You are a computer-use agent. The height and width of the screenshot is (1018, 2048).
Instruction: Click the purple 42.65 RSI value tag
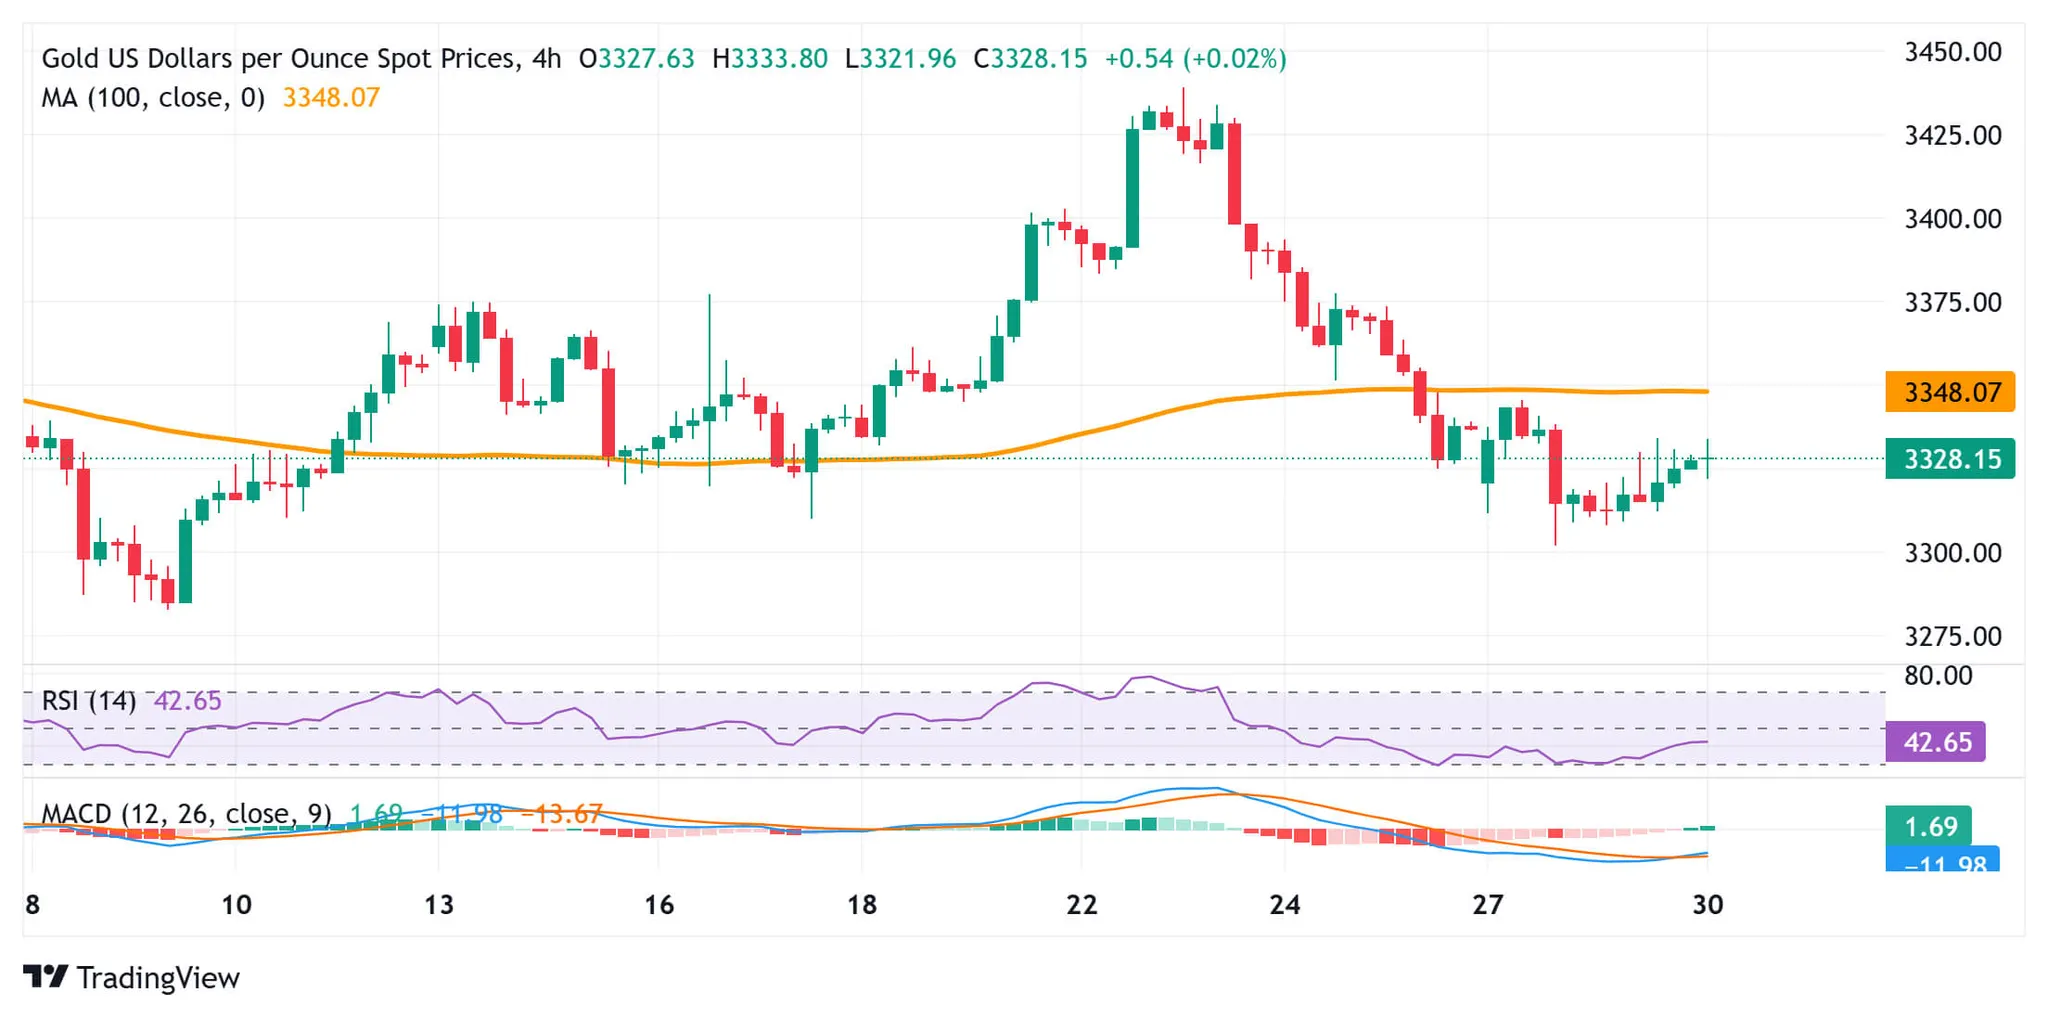[1935, 742]
